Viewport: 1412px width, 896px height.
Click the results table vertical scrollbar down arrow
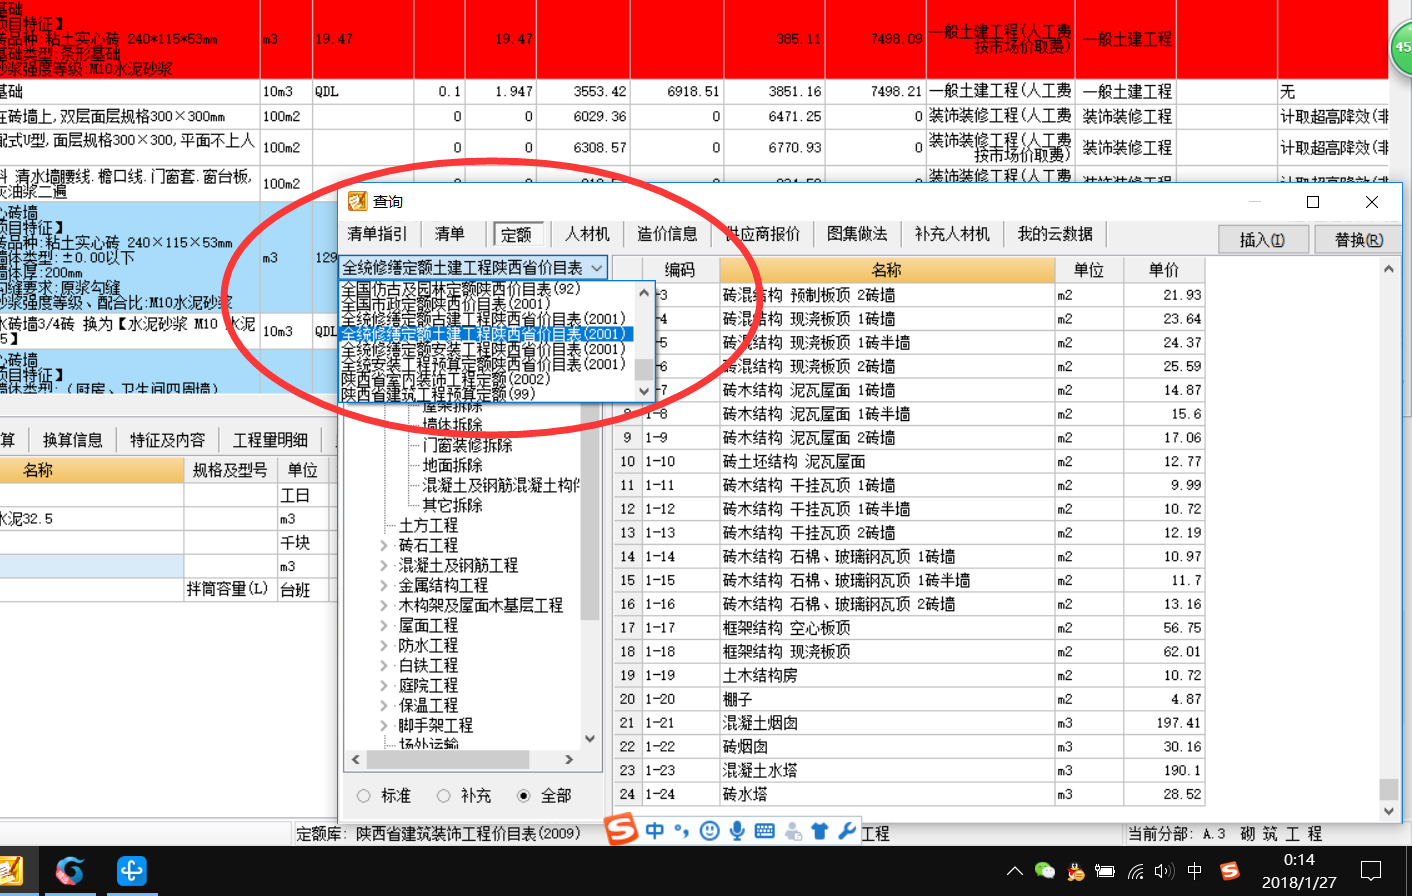pos(1388,812)
